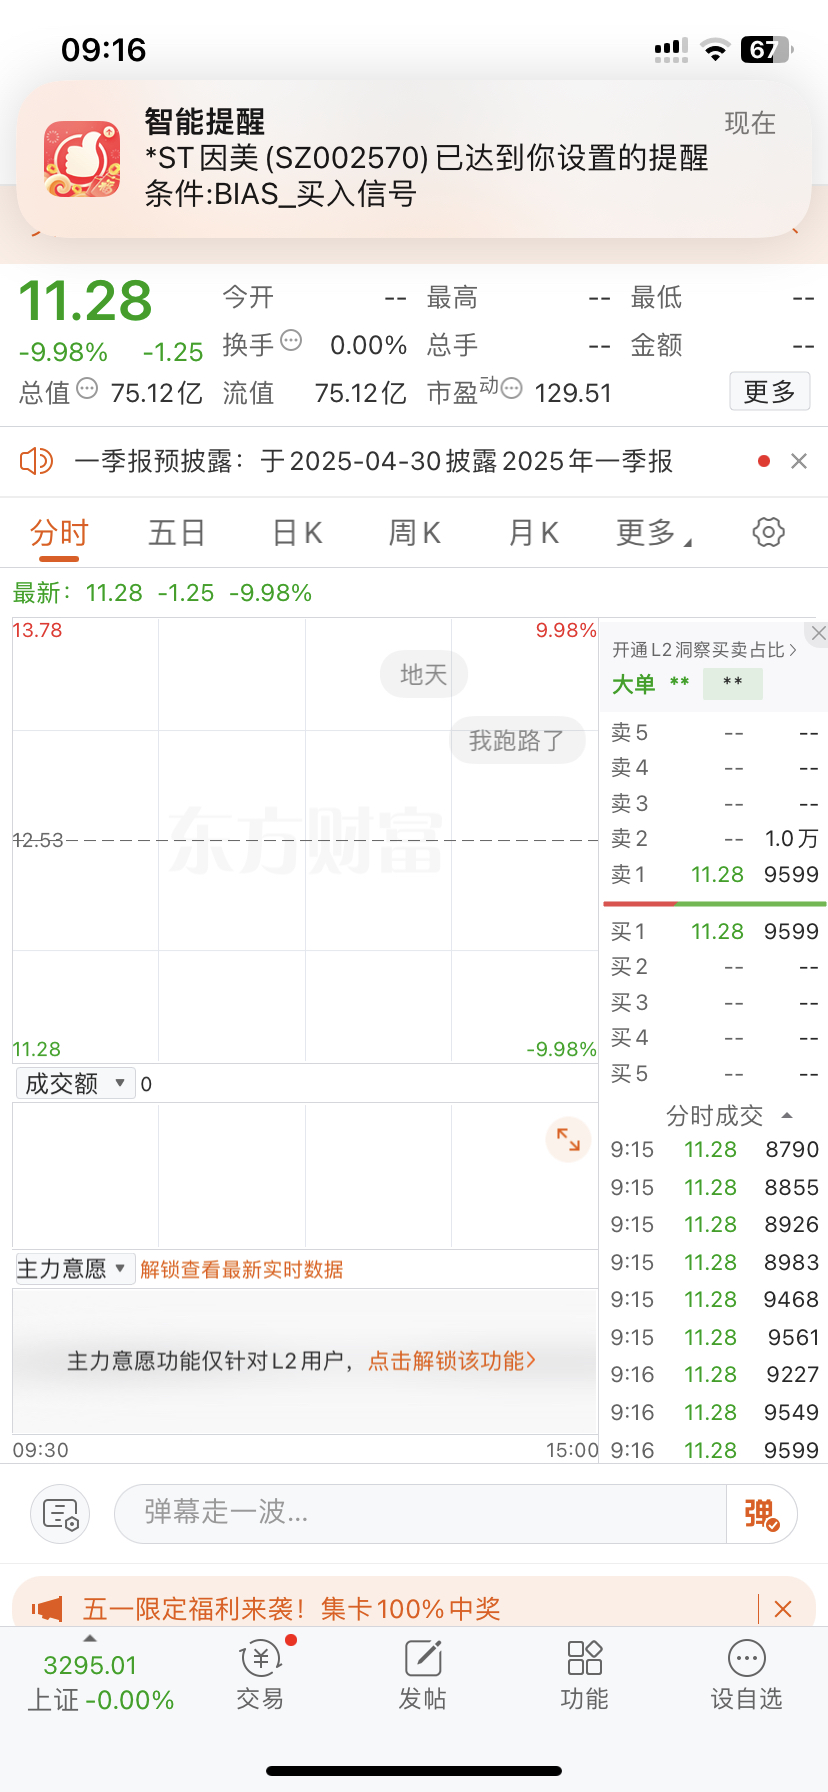Open the 功能 functions icon

tap(585, 1675)
